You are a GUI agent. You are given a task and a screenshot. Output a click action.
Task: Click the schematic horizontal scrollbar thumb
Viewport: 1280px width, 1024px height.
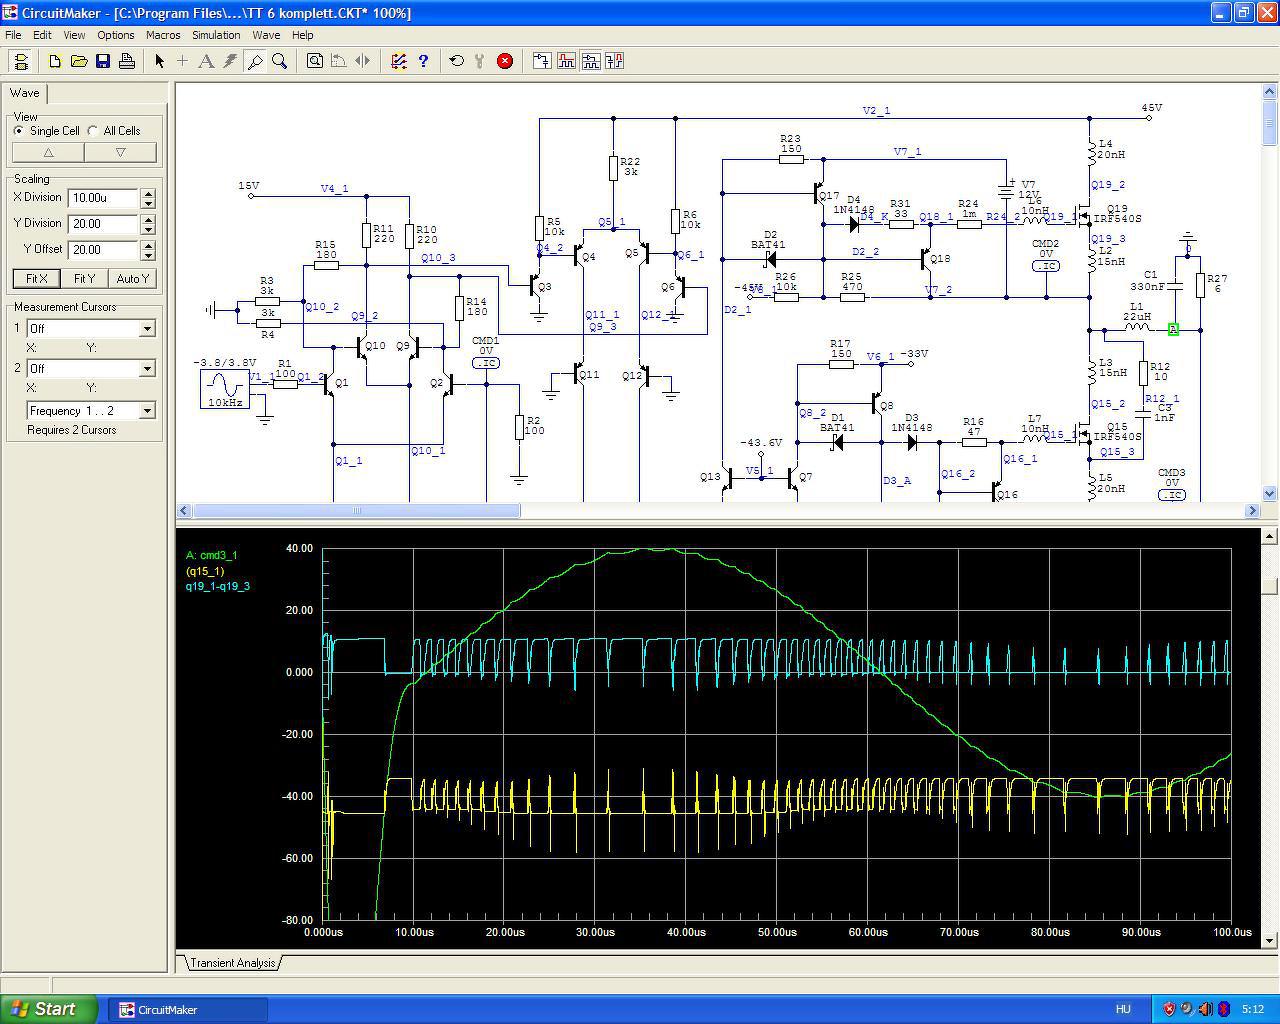coord(356,511)
